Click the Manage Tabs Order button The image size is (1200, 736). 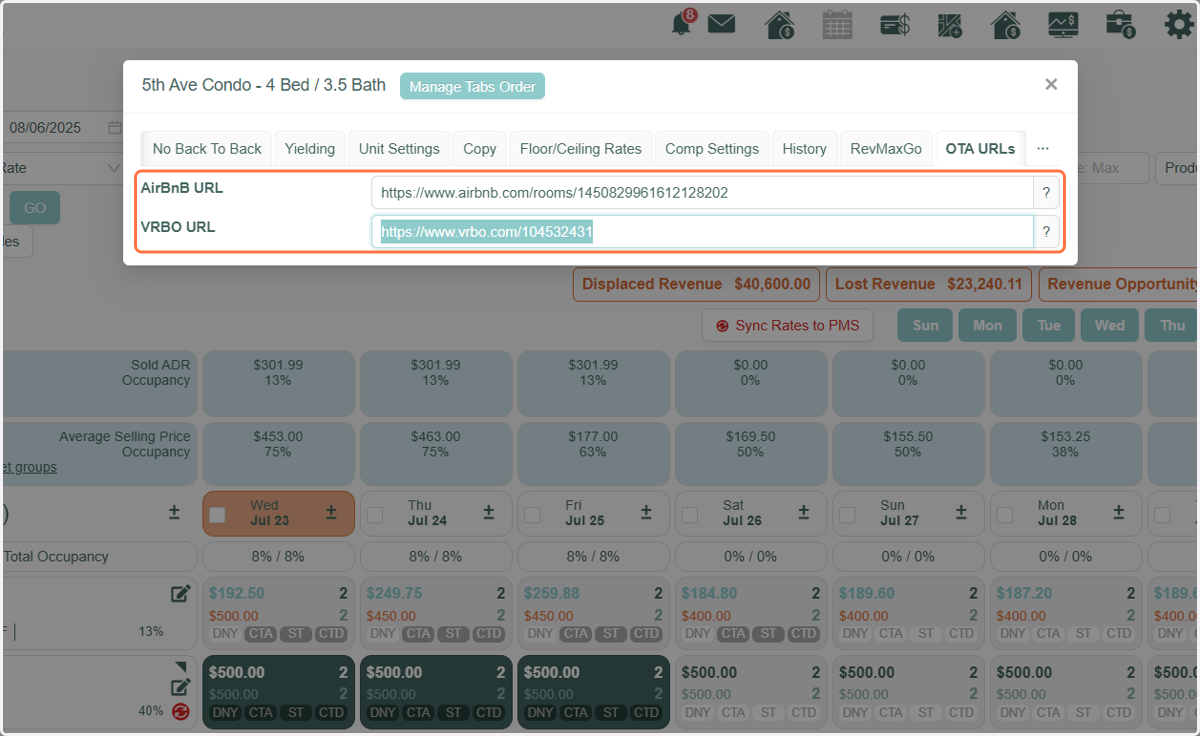472,86
